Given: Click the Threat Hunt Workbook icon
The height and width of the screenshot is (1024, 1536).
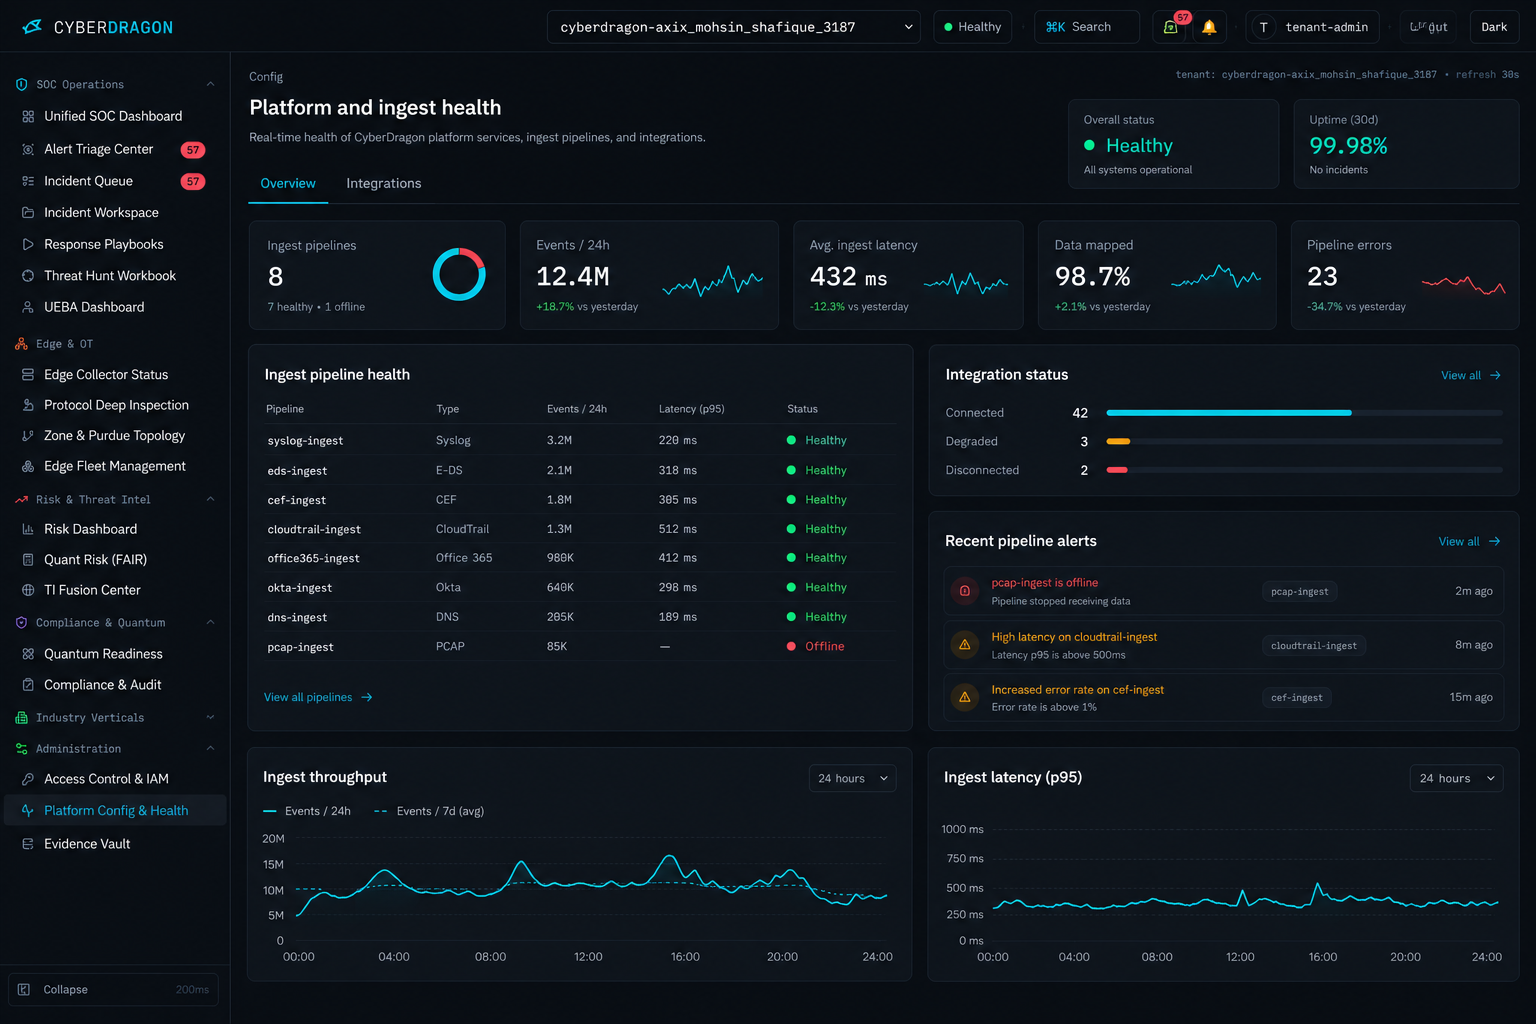Looking at the screenshot, I should [28, 275].
